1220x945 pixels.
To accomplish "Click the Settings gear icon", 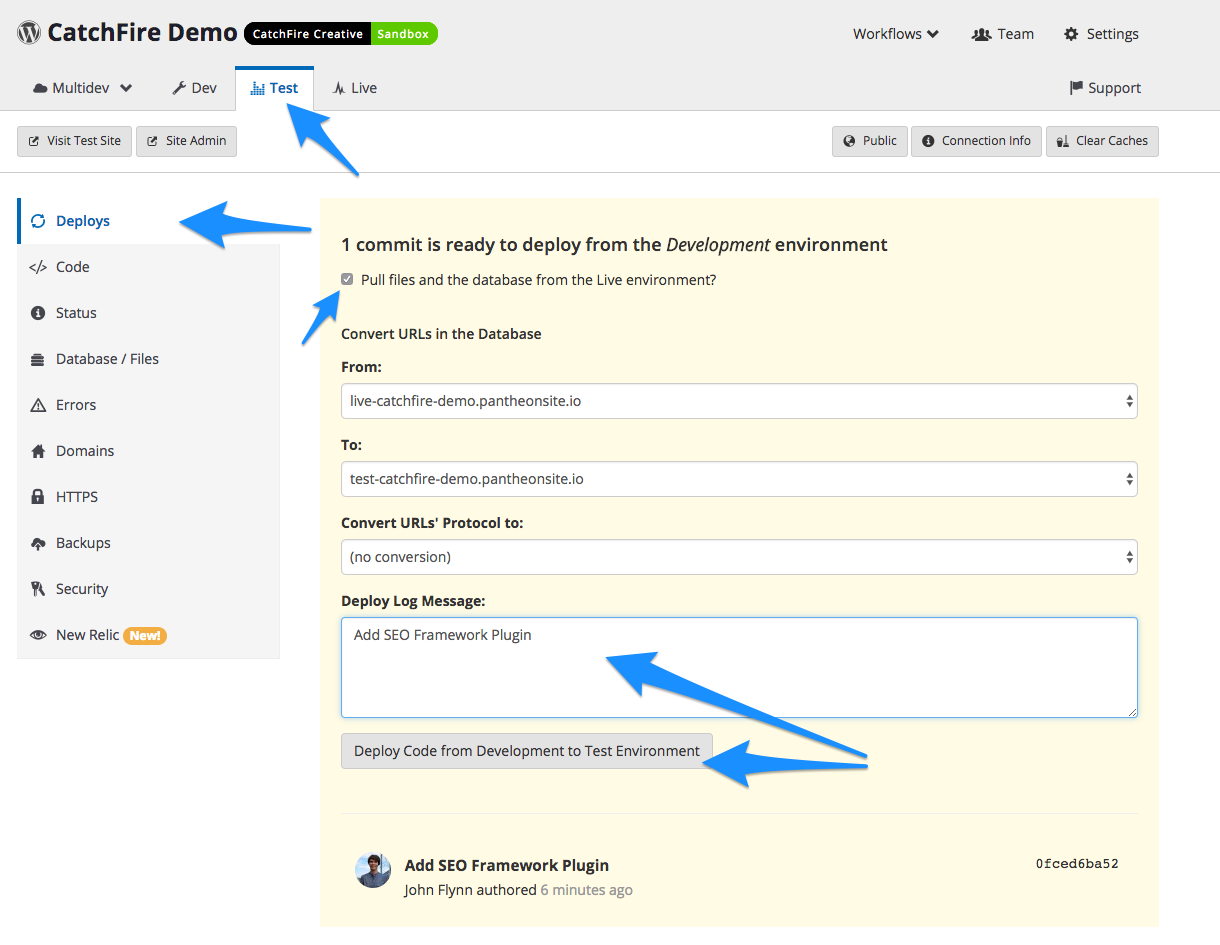I will 1071,34.
